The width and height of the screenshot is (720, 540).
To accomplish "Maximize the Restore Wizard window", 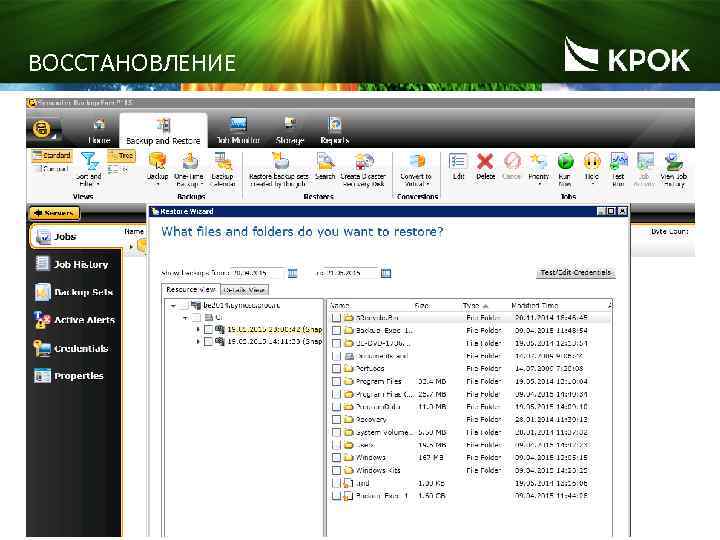I will [x=611, y=211].
